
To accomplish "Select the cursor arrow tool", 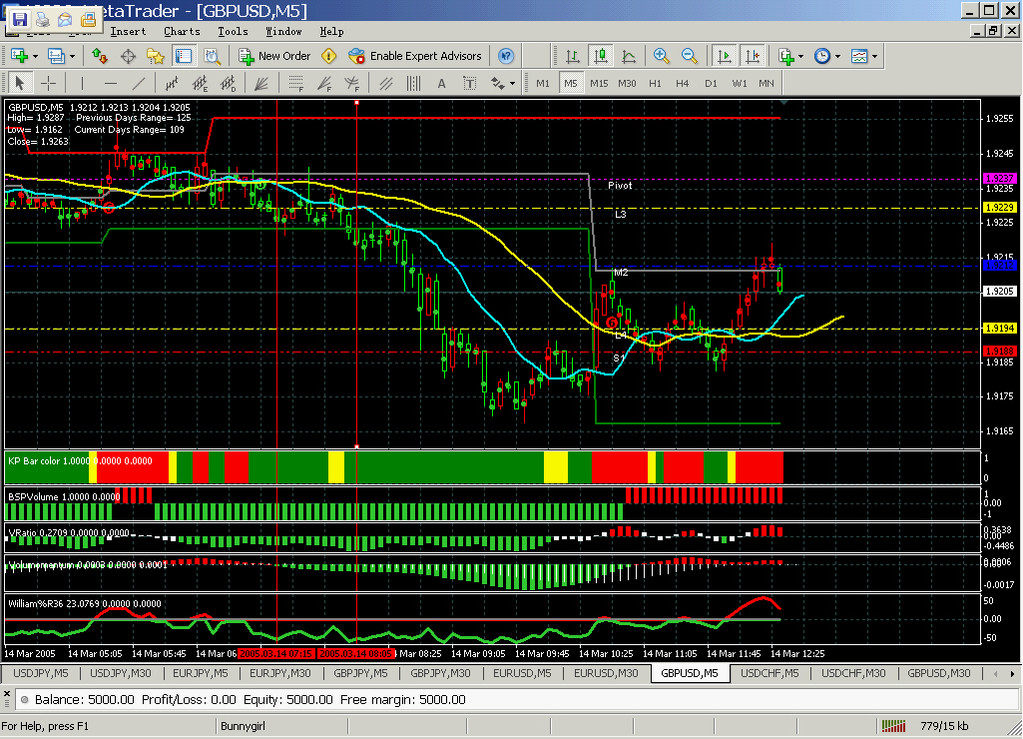I will tap(19, 83).
